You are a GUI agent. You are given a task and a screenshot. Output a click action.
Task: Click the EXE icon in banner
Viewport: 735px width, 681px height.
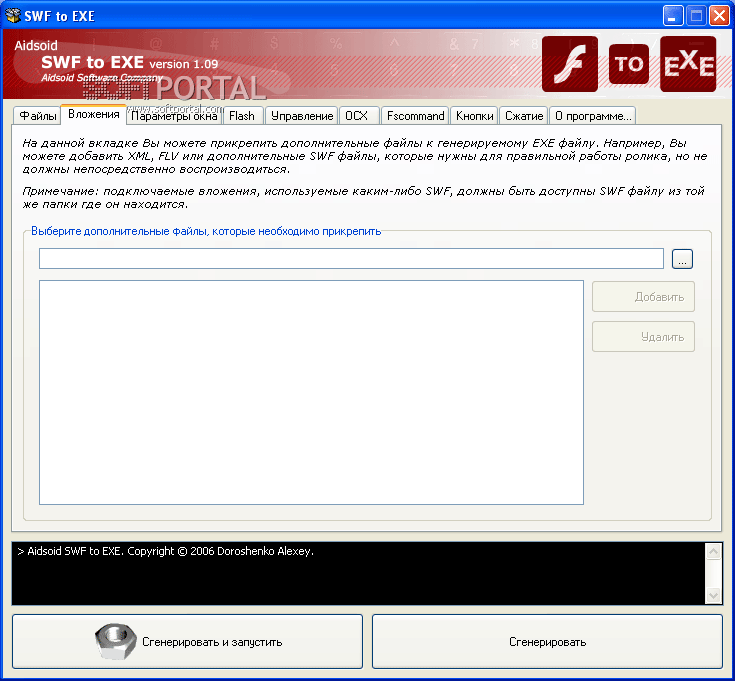(688, 64)
